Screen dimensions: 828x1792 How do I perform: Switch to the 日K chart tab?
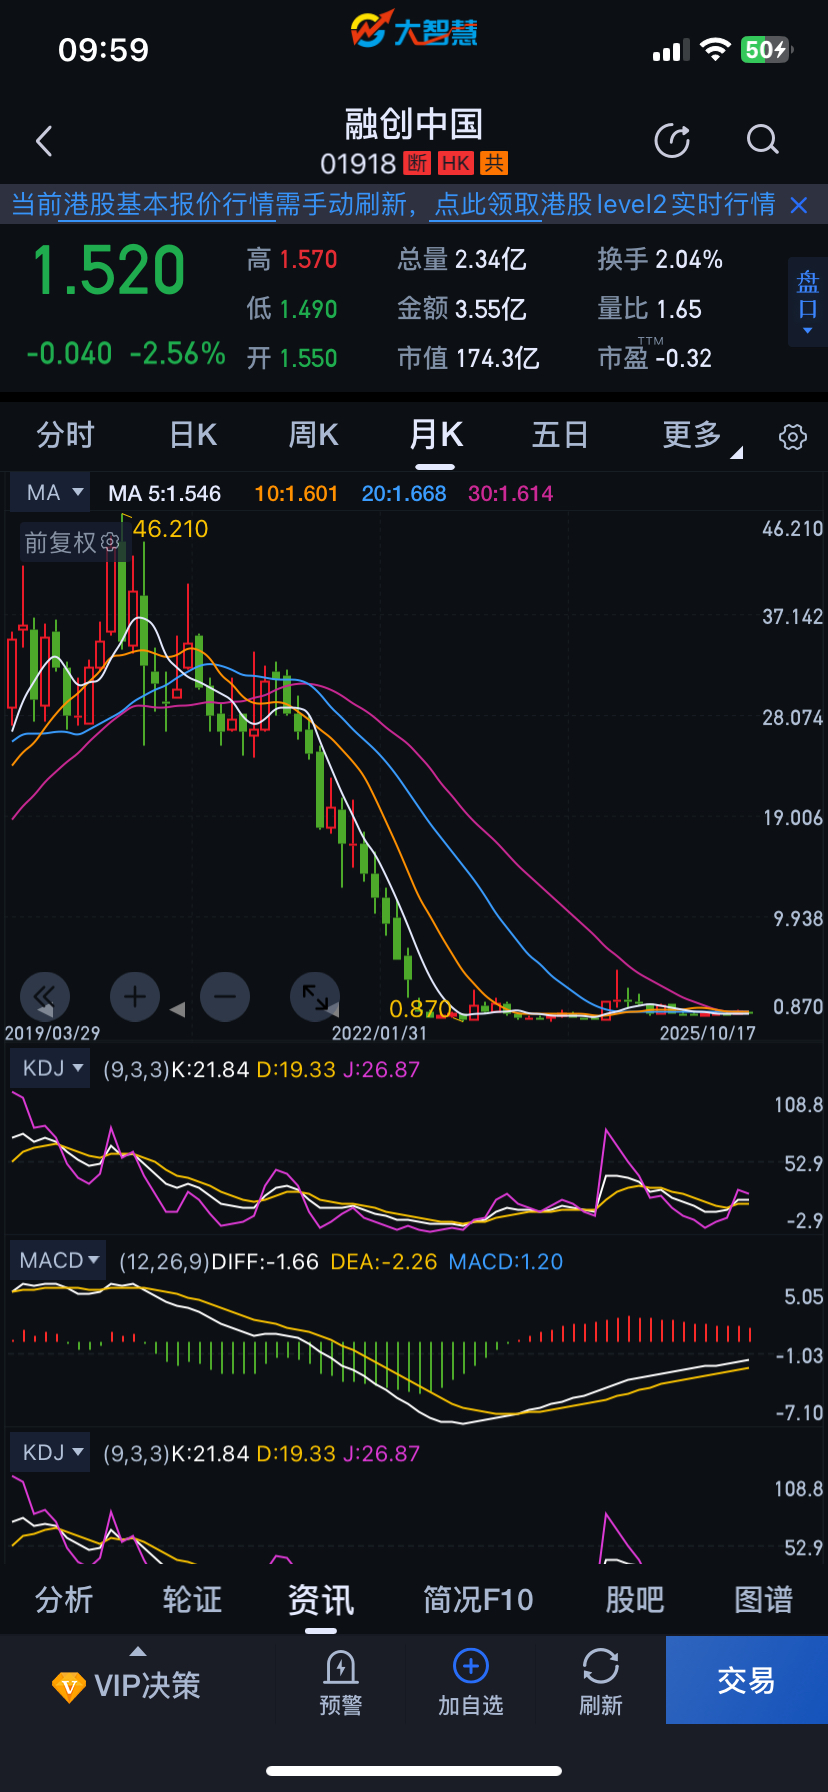[x=193, y=435]
